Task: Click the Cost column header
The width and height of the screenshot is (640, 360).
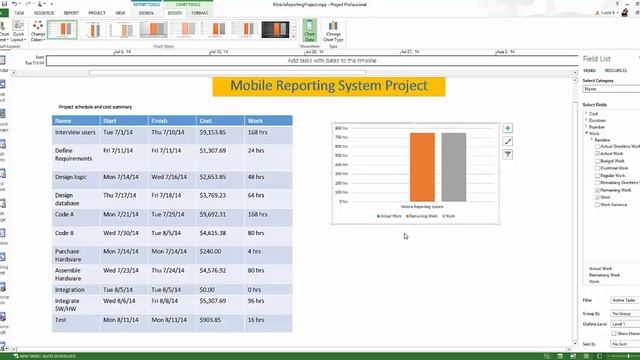Action: (220, 121)
